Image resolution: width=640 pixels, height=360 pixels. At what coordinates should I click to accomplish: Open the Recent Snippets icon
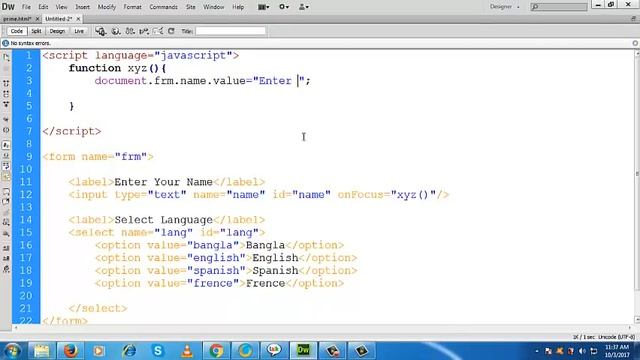pos(6,222)
